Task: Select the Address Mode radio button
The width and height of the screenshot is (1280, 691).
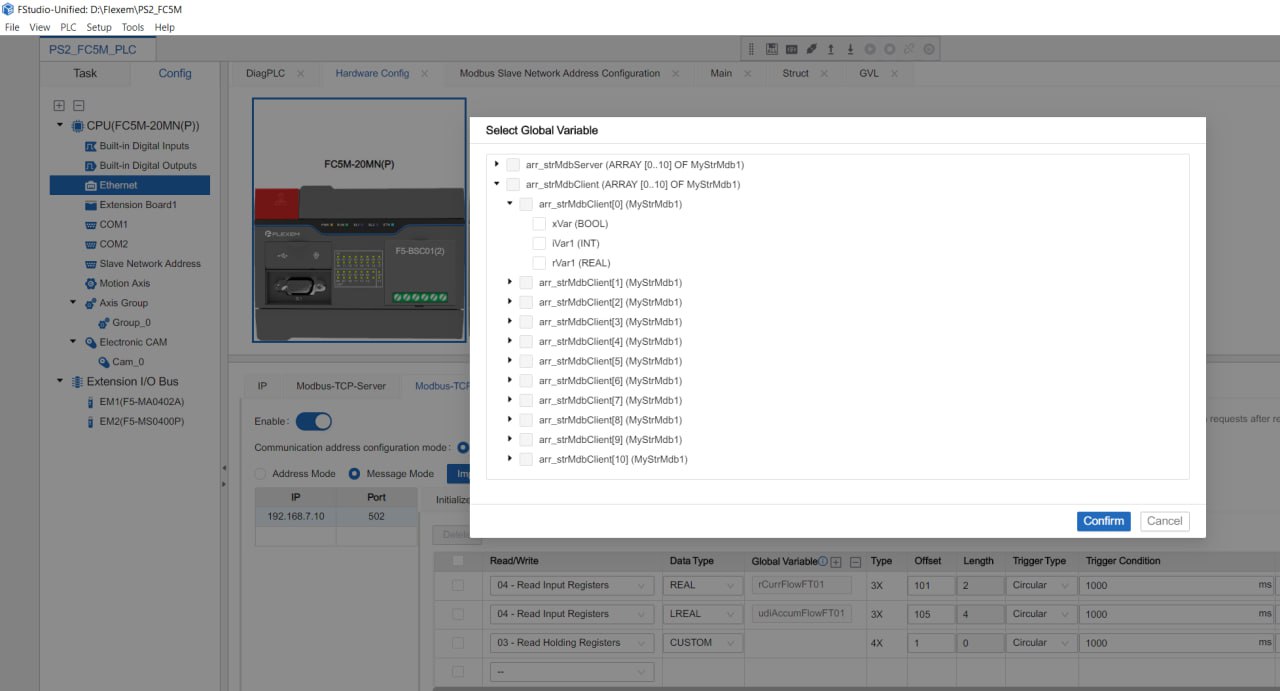Action: (261, 474)
